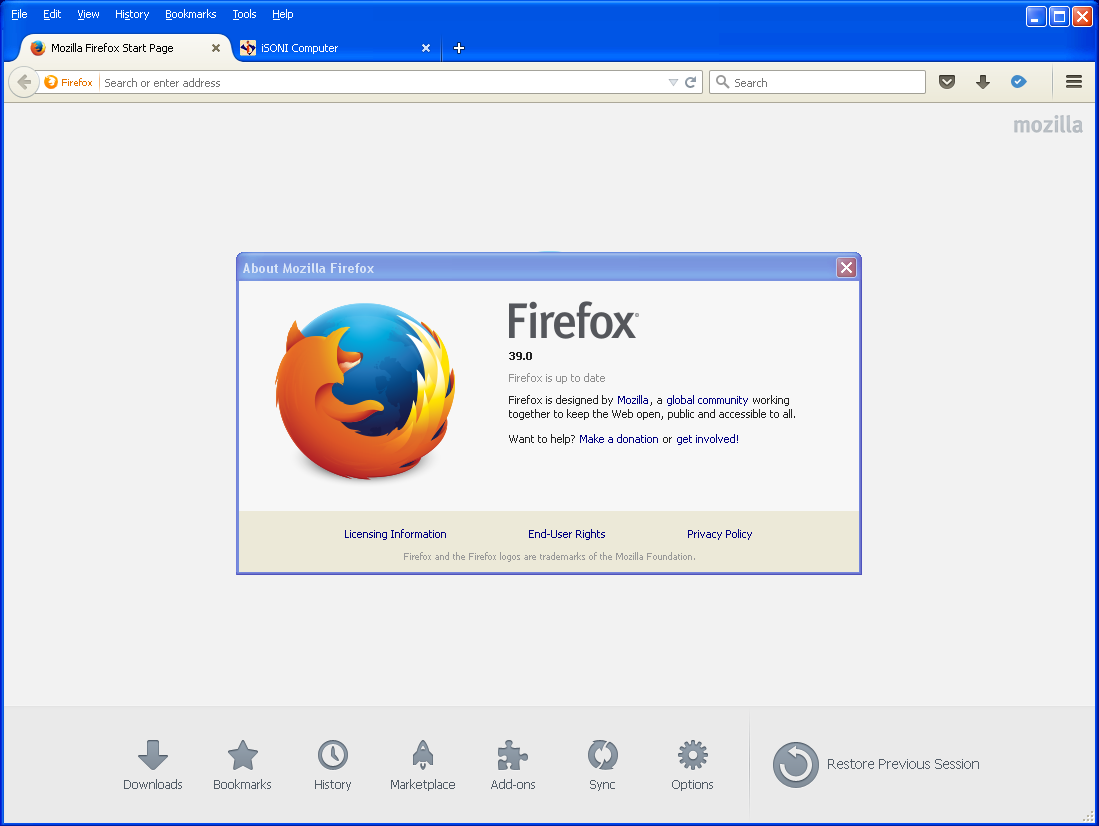
Task: Open Bookmarks star on start page
Action: coord(243,765)
